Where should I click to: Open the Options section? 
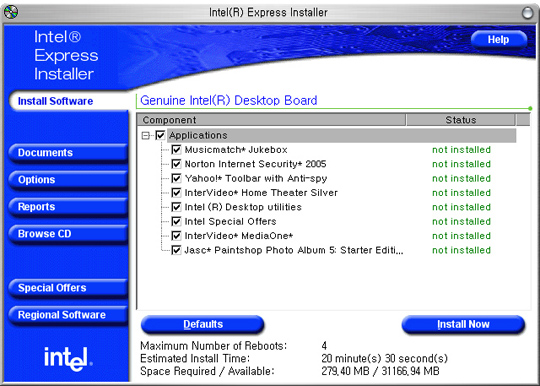pos(68,180)
